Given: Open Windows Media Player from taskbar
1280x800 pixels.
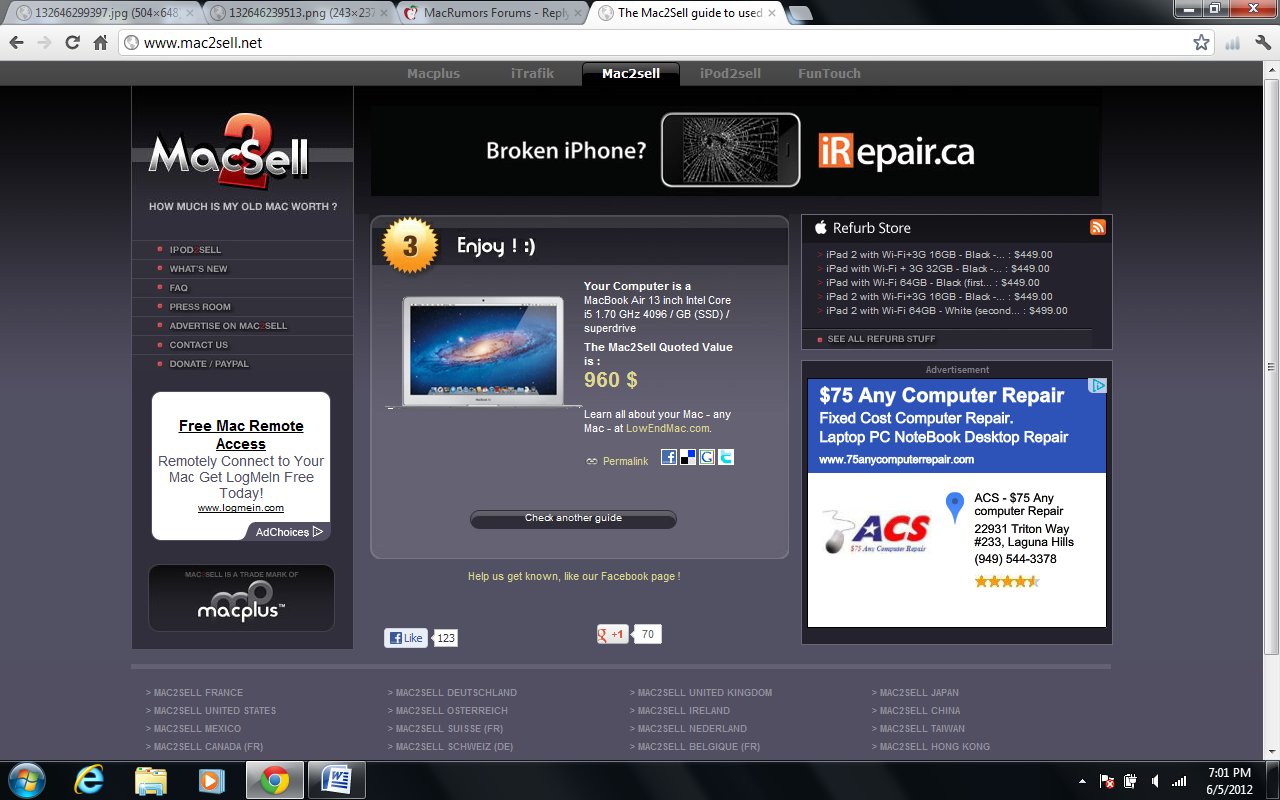Looking at the screenshot, I should click(211, 780).
